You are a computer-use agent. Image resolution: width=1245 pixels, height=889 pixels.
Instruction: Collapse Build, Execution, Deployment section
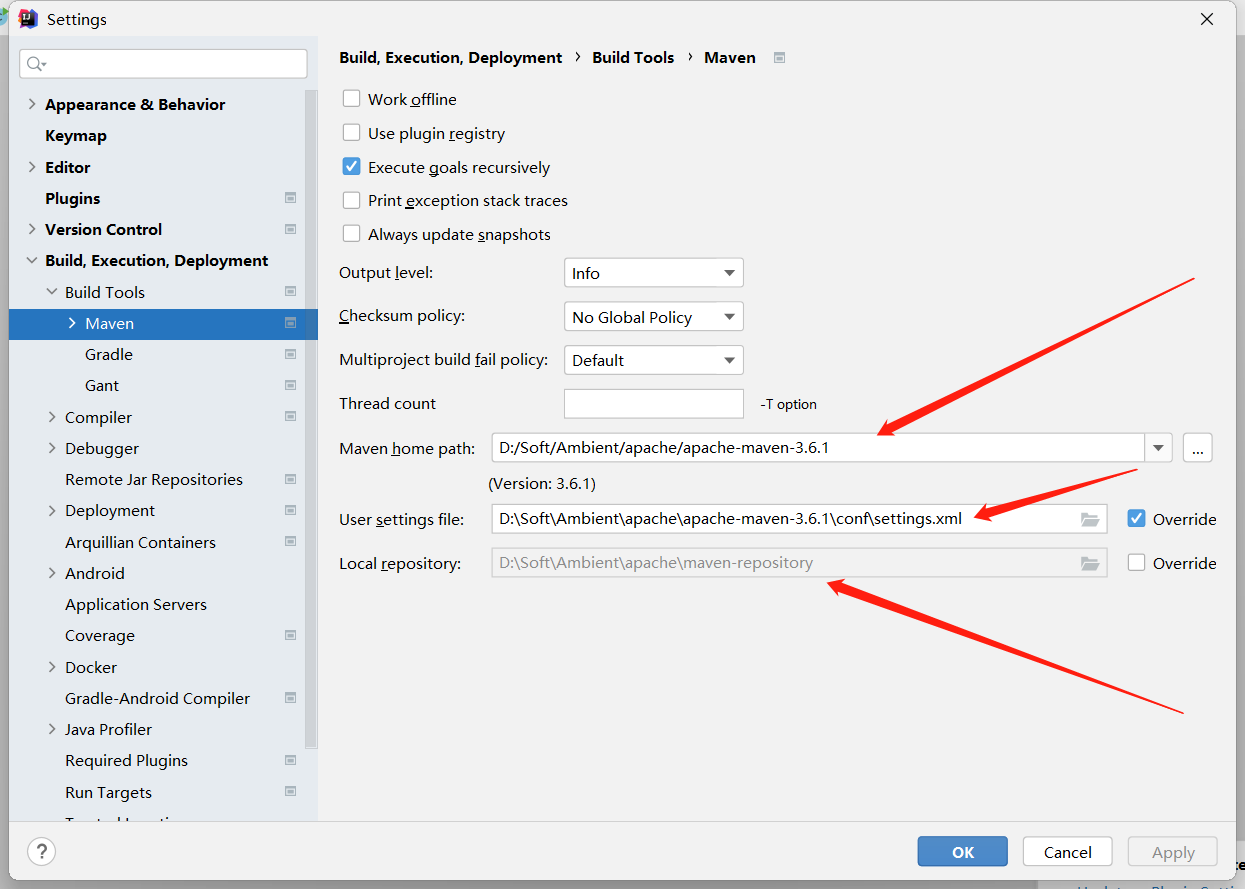click(32, 260)
